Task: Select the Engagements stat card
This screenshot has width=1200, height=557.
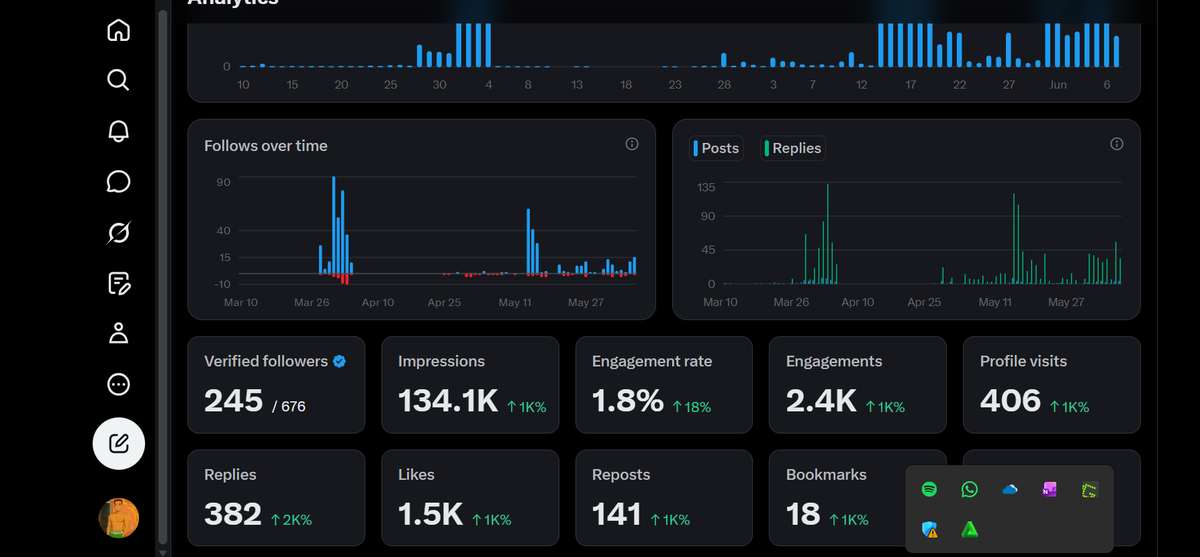Action: (858, 385)
